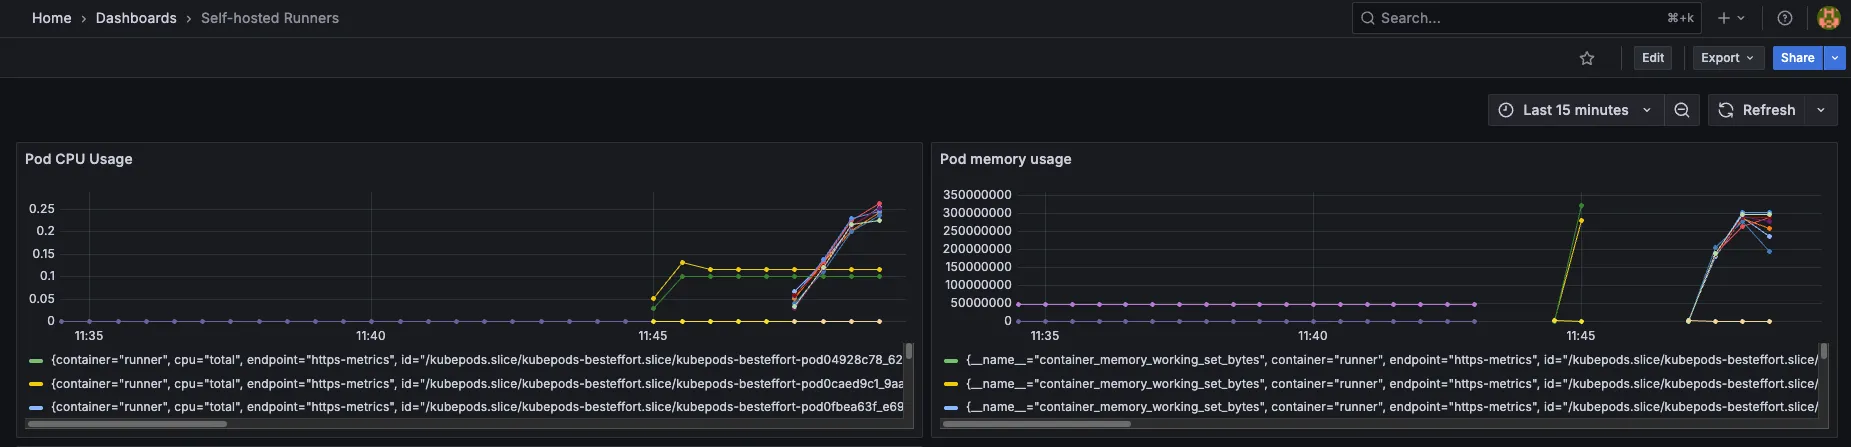Open the Share options arrow

coord(1834,58)
